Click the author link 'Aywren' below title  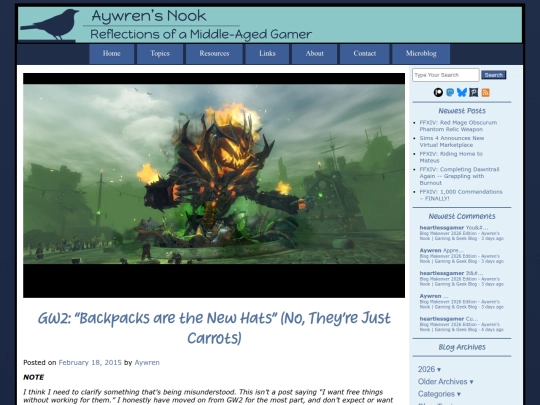pyautogui.click(x=147, y=362)
